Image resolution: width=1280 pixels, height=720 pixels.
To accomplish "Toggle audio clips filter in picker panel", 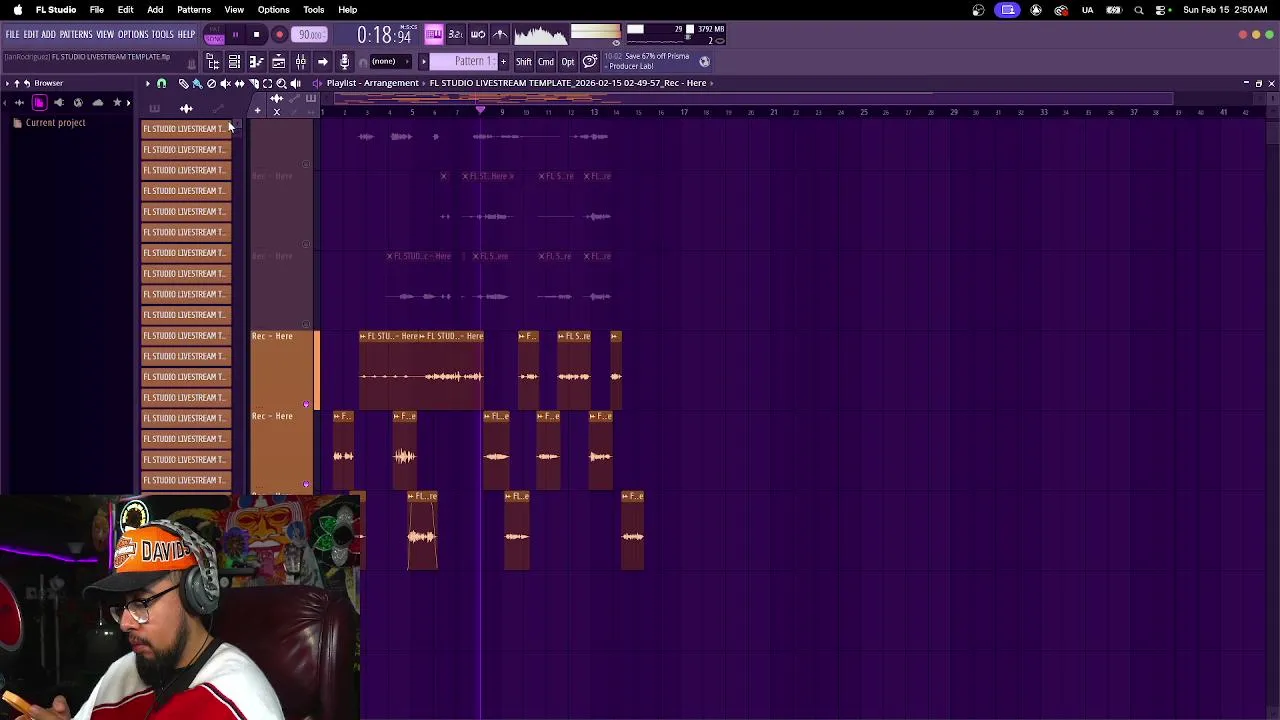I will point(186,108).
